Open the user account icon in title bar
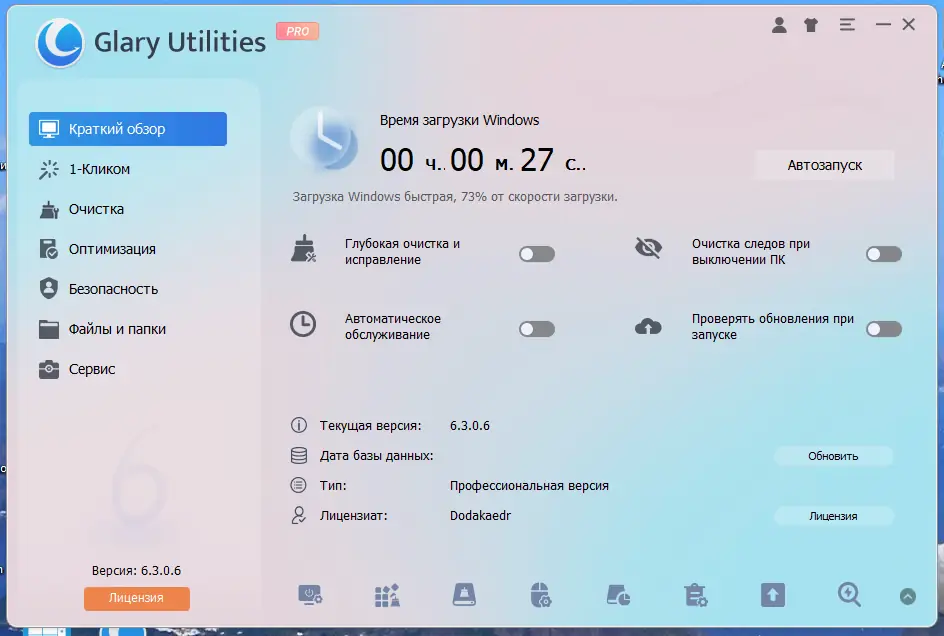The height and width of the screenshot is (636, 944). [779, 26]
